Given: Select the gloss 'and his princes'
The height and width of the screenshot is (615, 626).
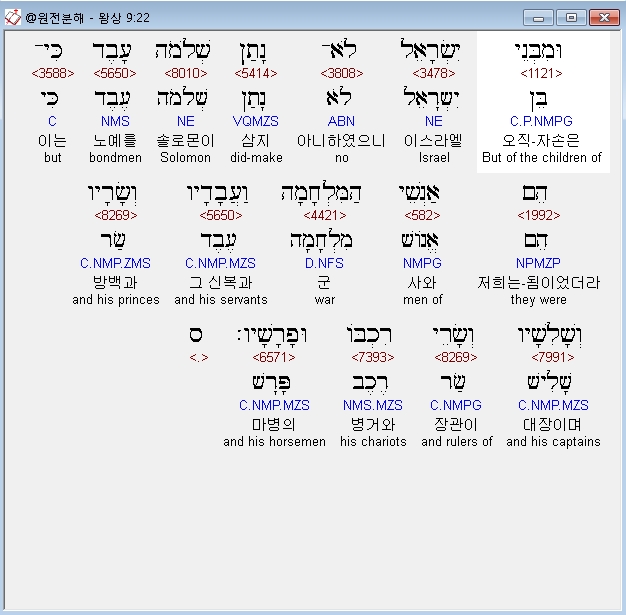Looking at the screenshot, I should pyautogui.click(x=116, y=300).
